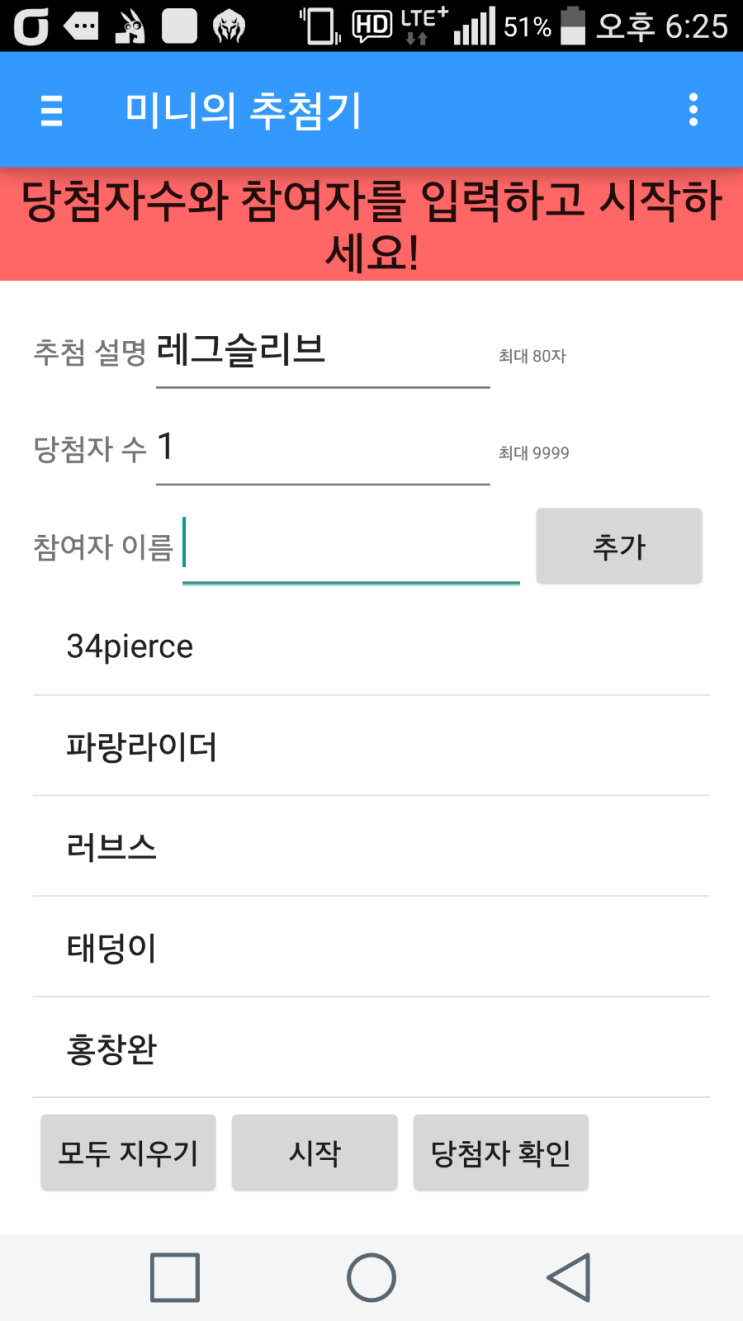
Task: Open the three-dot overflow menu
Action: click(693, 110)
